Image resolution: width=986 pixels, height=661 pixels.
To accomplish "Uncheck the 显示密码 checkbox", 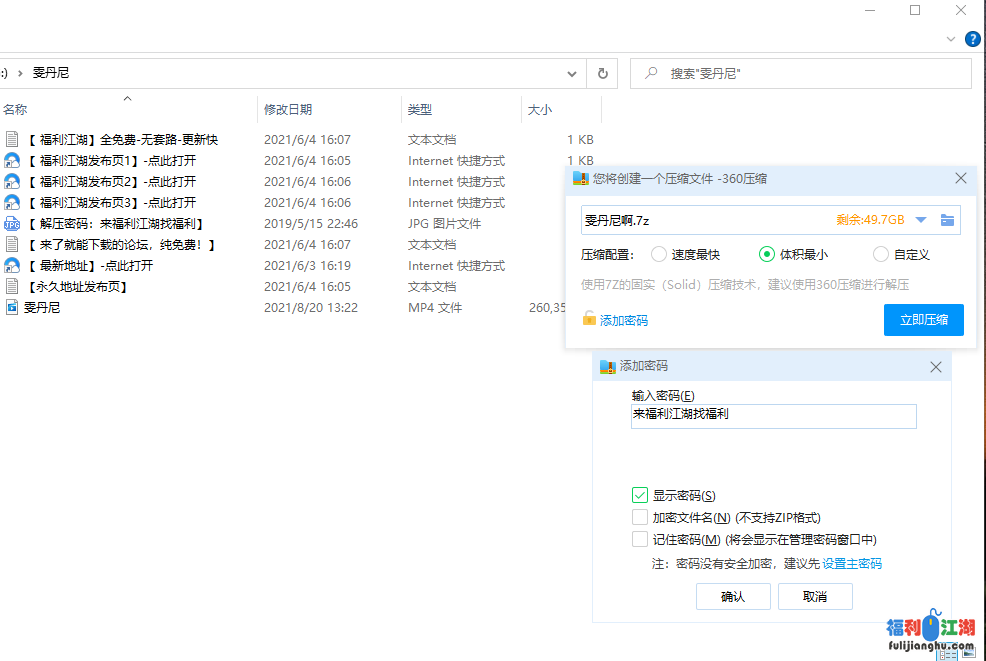I will 640,495.
